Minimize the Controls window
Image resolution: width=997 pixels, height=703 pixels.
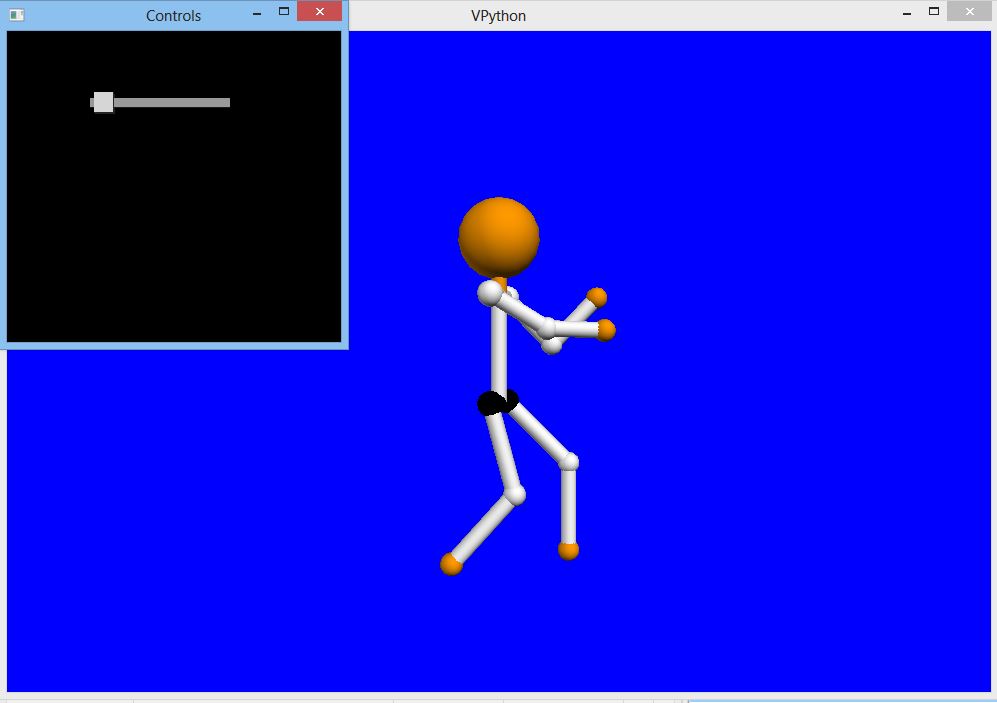click(x=257, y=14)
